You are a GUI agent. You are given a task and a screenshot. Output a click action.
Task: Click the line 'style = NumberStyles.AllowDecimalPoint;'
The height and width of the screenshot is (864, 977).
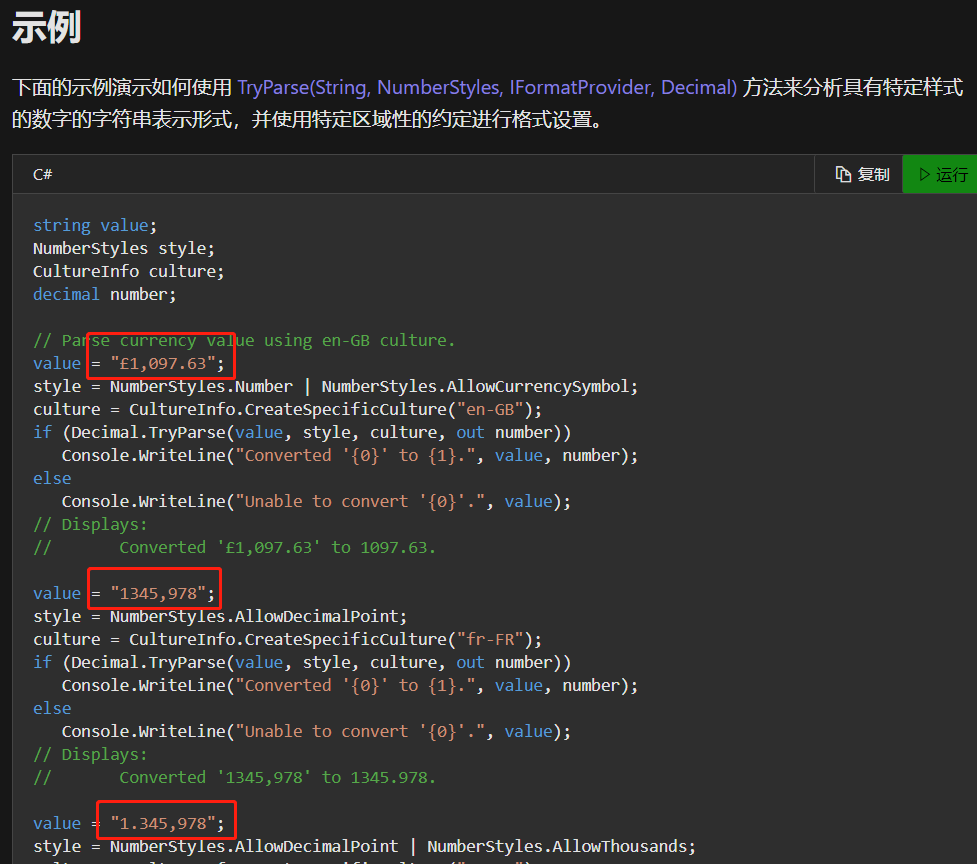pos(220,616)
